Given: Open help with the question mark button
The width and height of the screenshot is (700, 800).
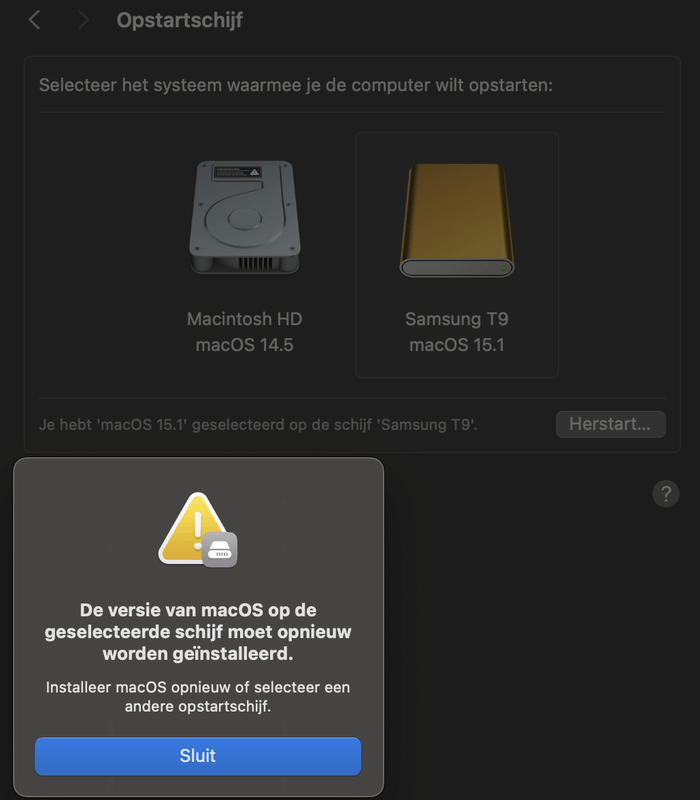Looking at the screenshot, I should click(x=665, y=493).
